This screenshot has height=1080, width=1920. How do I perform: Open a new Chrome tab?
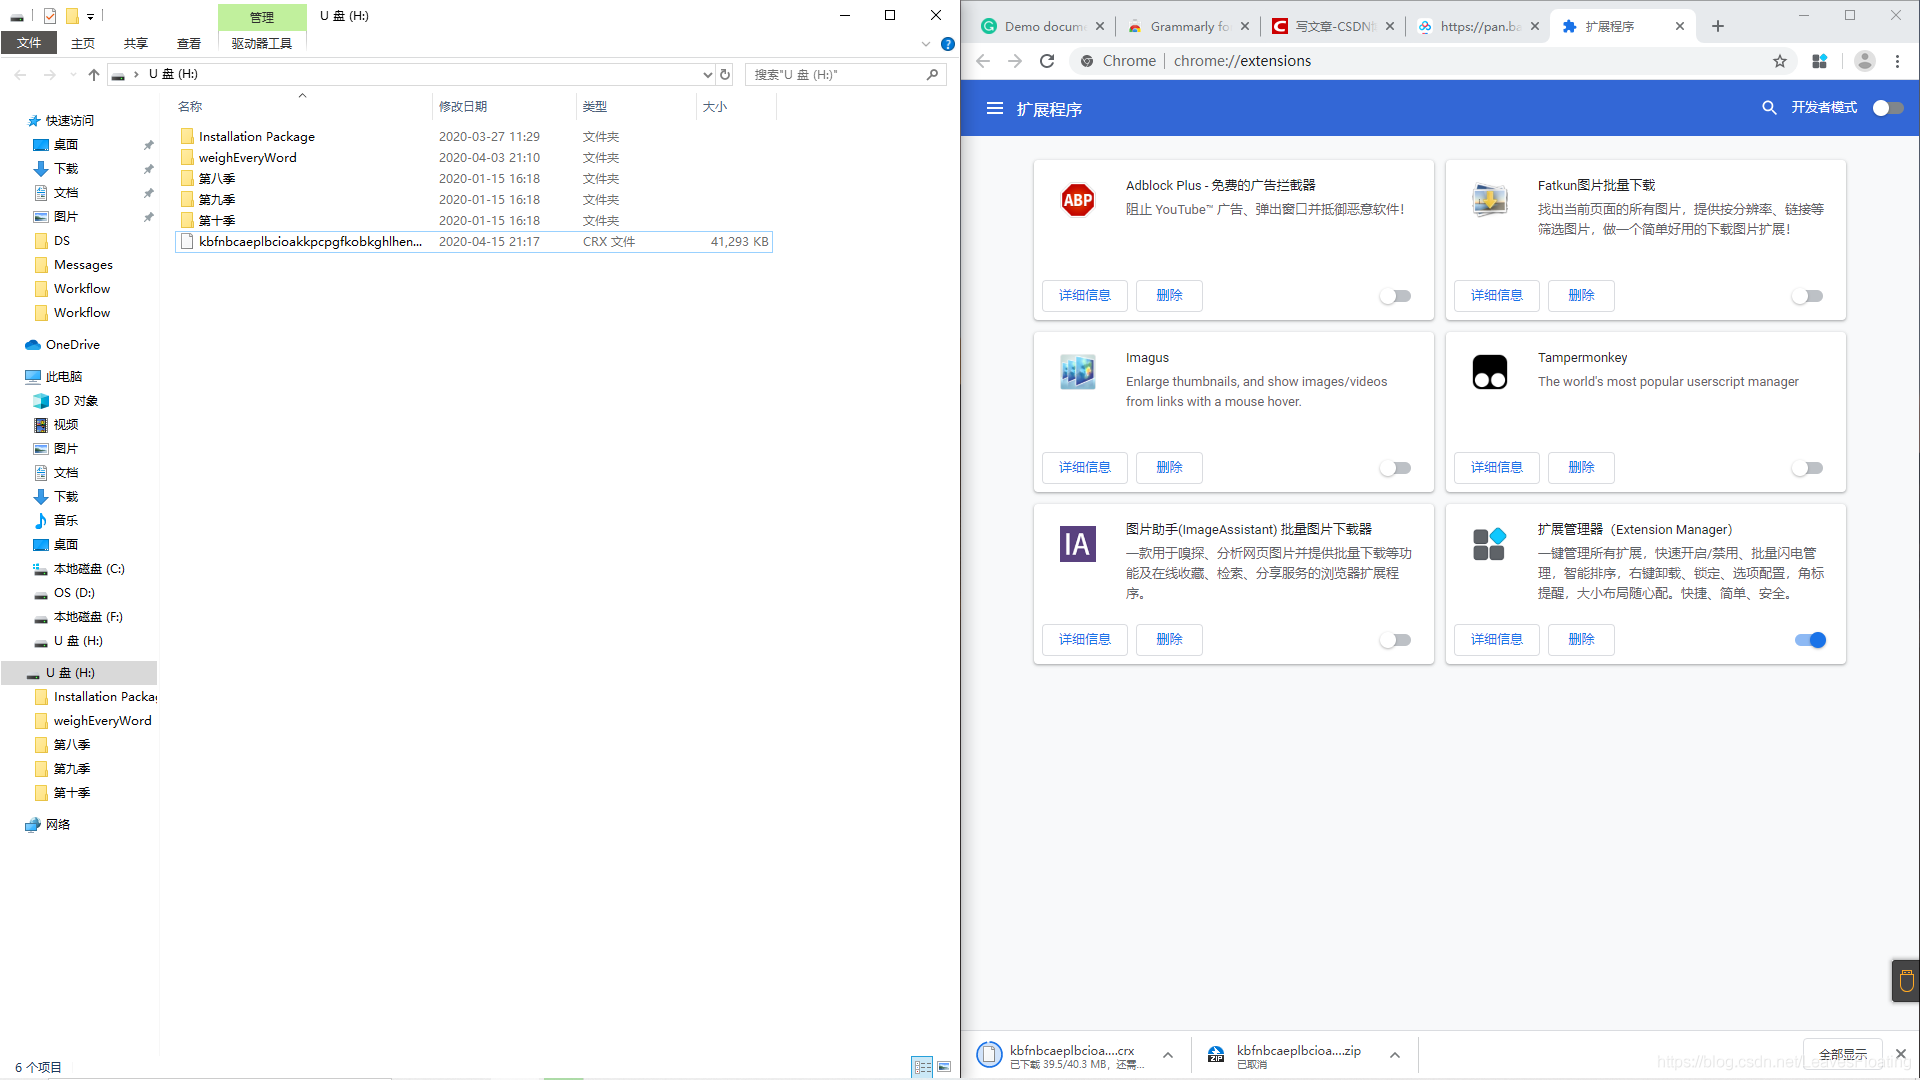click(x=1718, y=26)
